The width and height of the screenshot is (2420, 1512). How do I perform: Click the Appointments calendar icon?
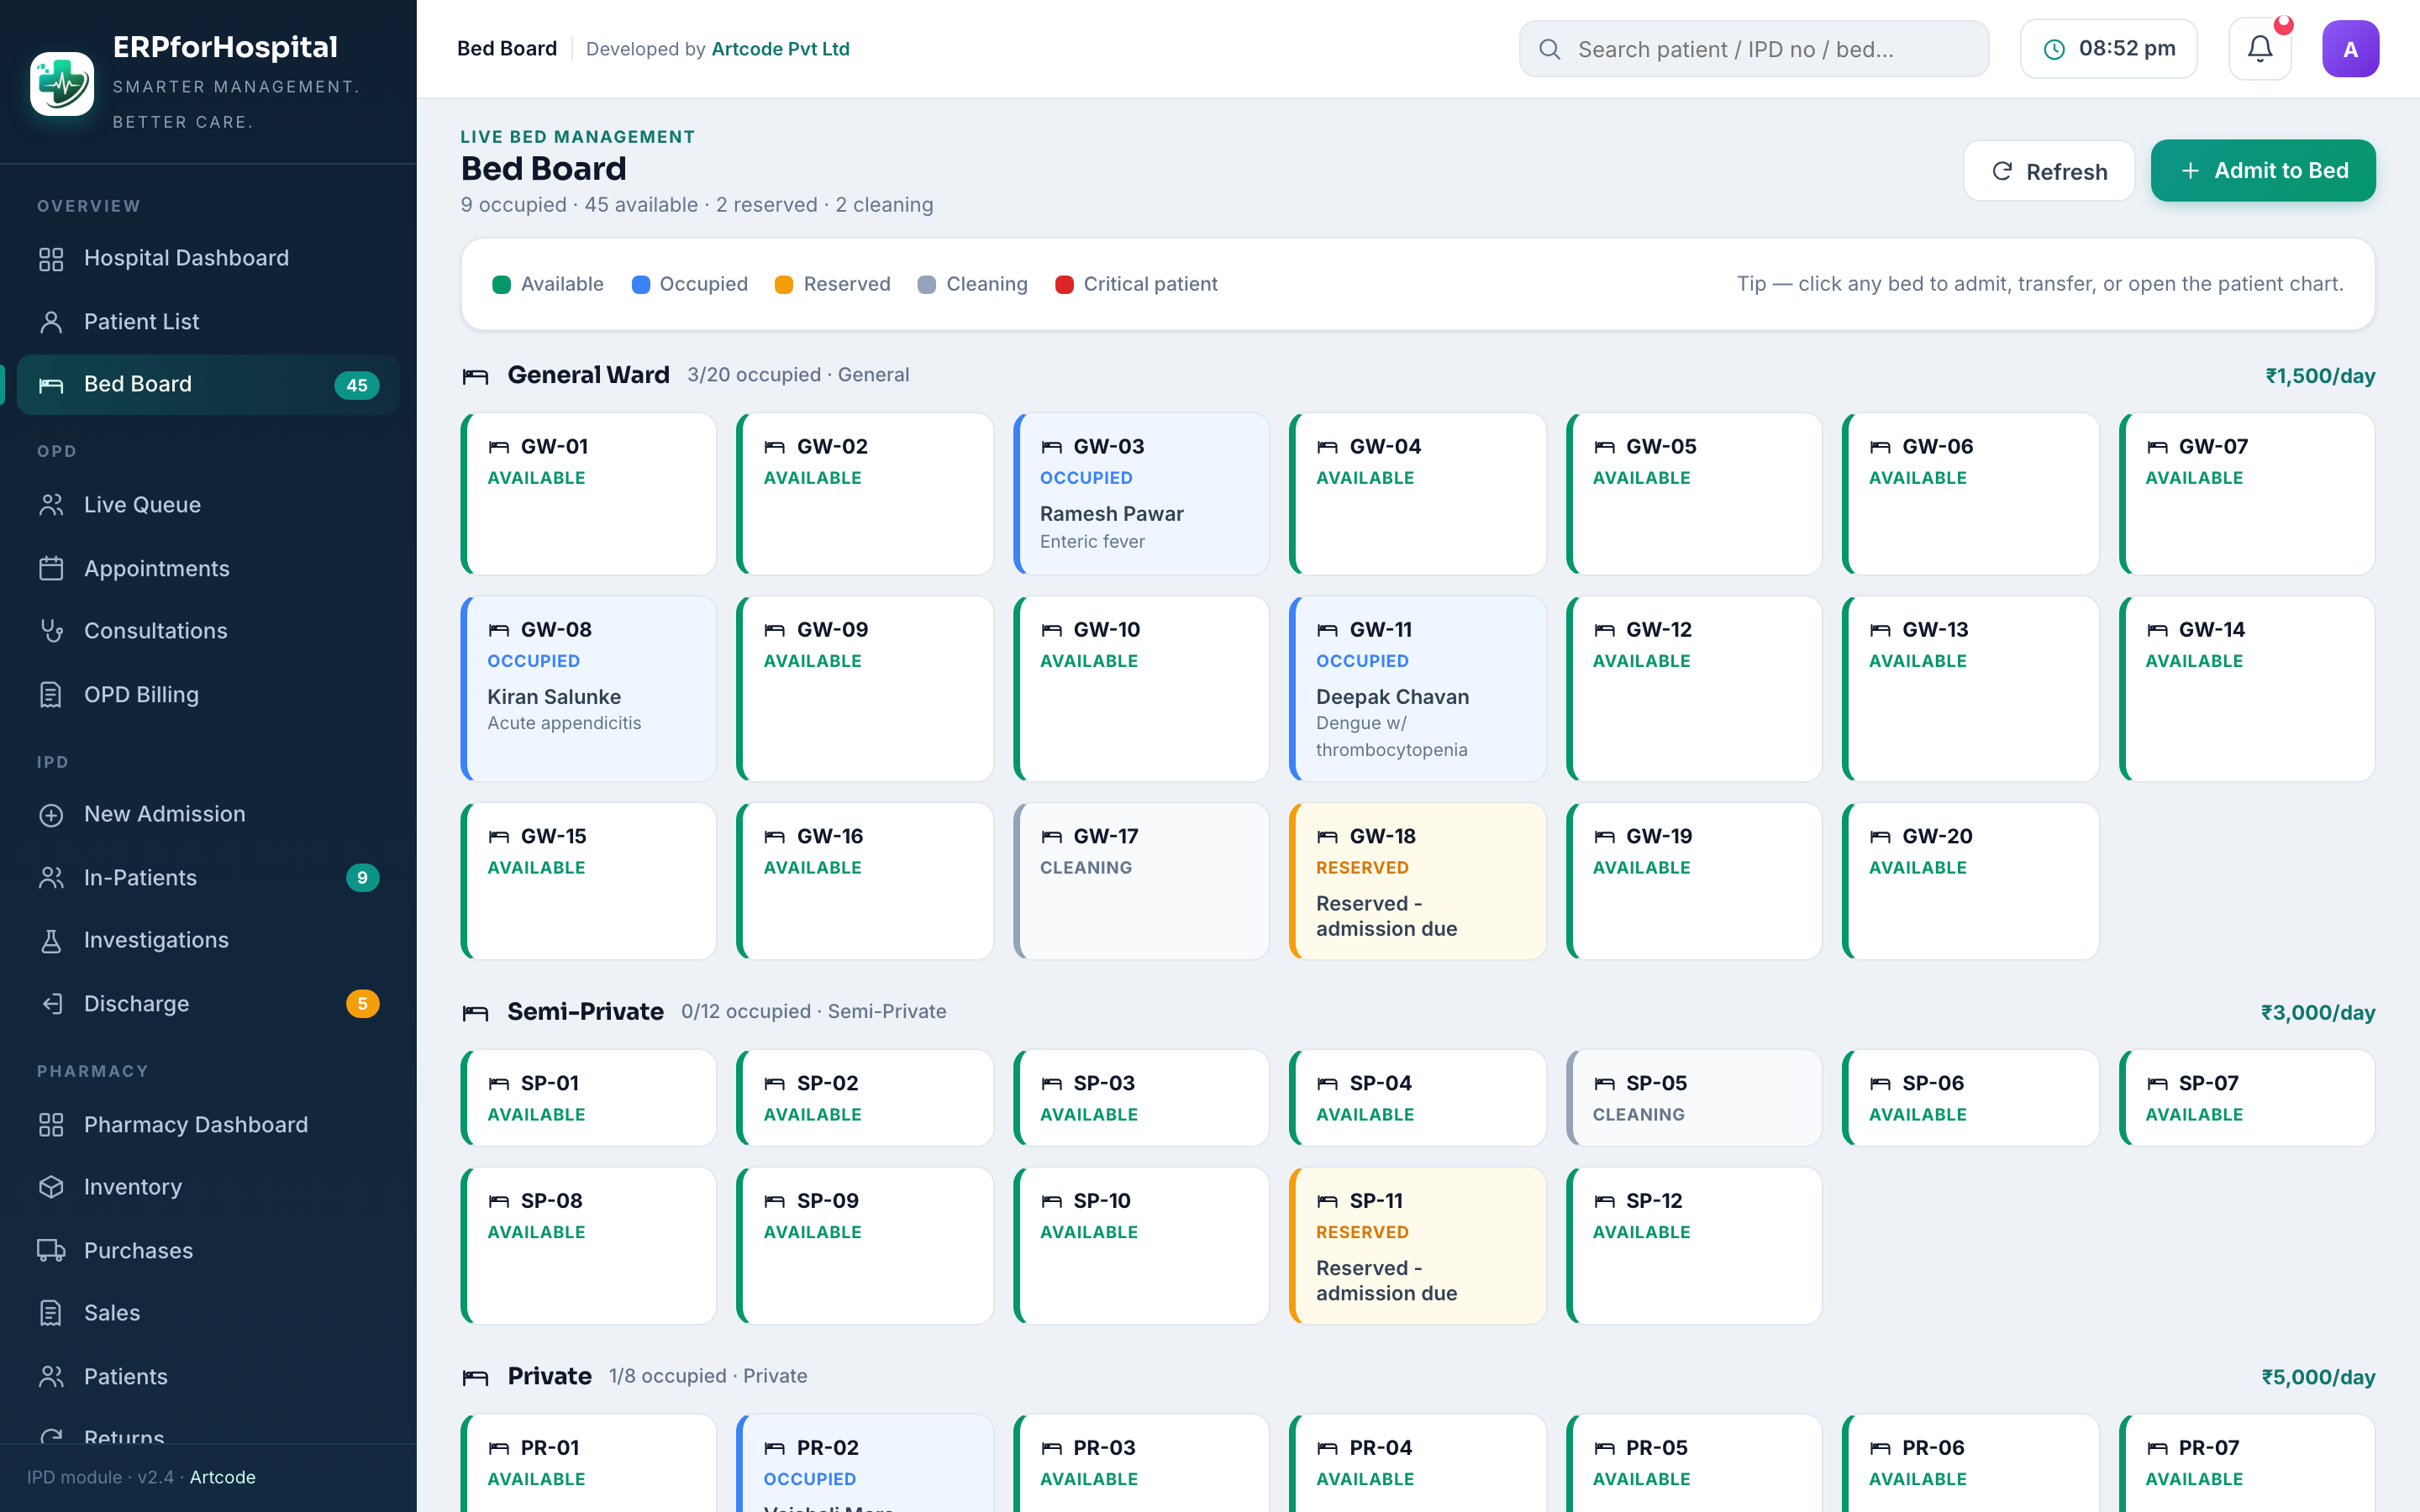point(51,568)
